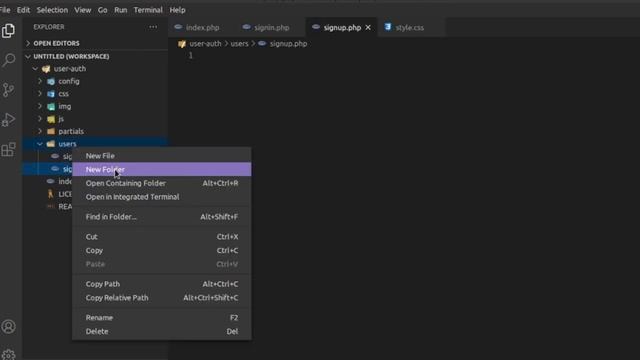Viewport: 640px width, 360px height.
Task: Open the View menu
Action: coord(83,10)
